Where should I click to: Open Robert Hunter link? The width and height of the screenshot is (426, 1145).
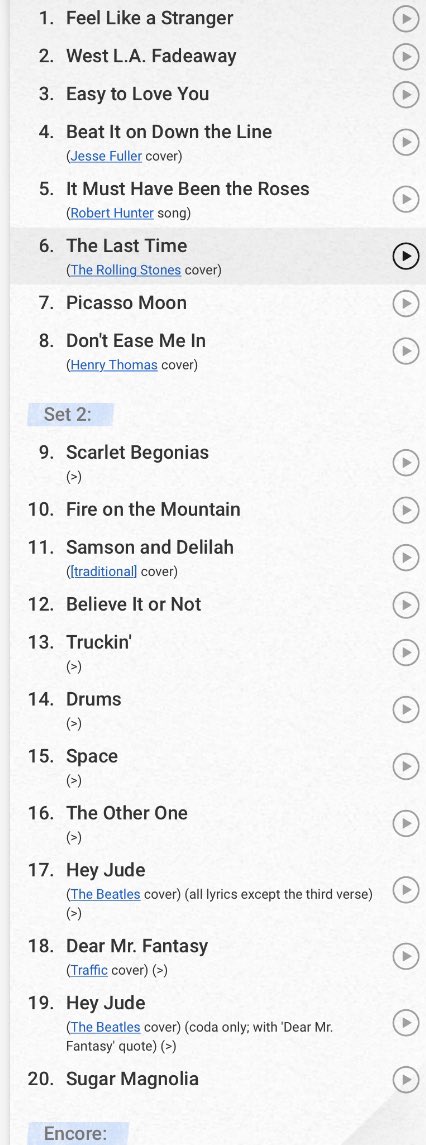pyautogui.click(x=112, y=213)
